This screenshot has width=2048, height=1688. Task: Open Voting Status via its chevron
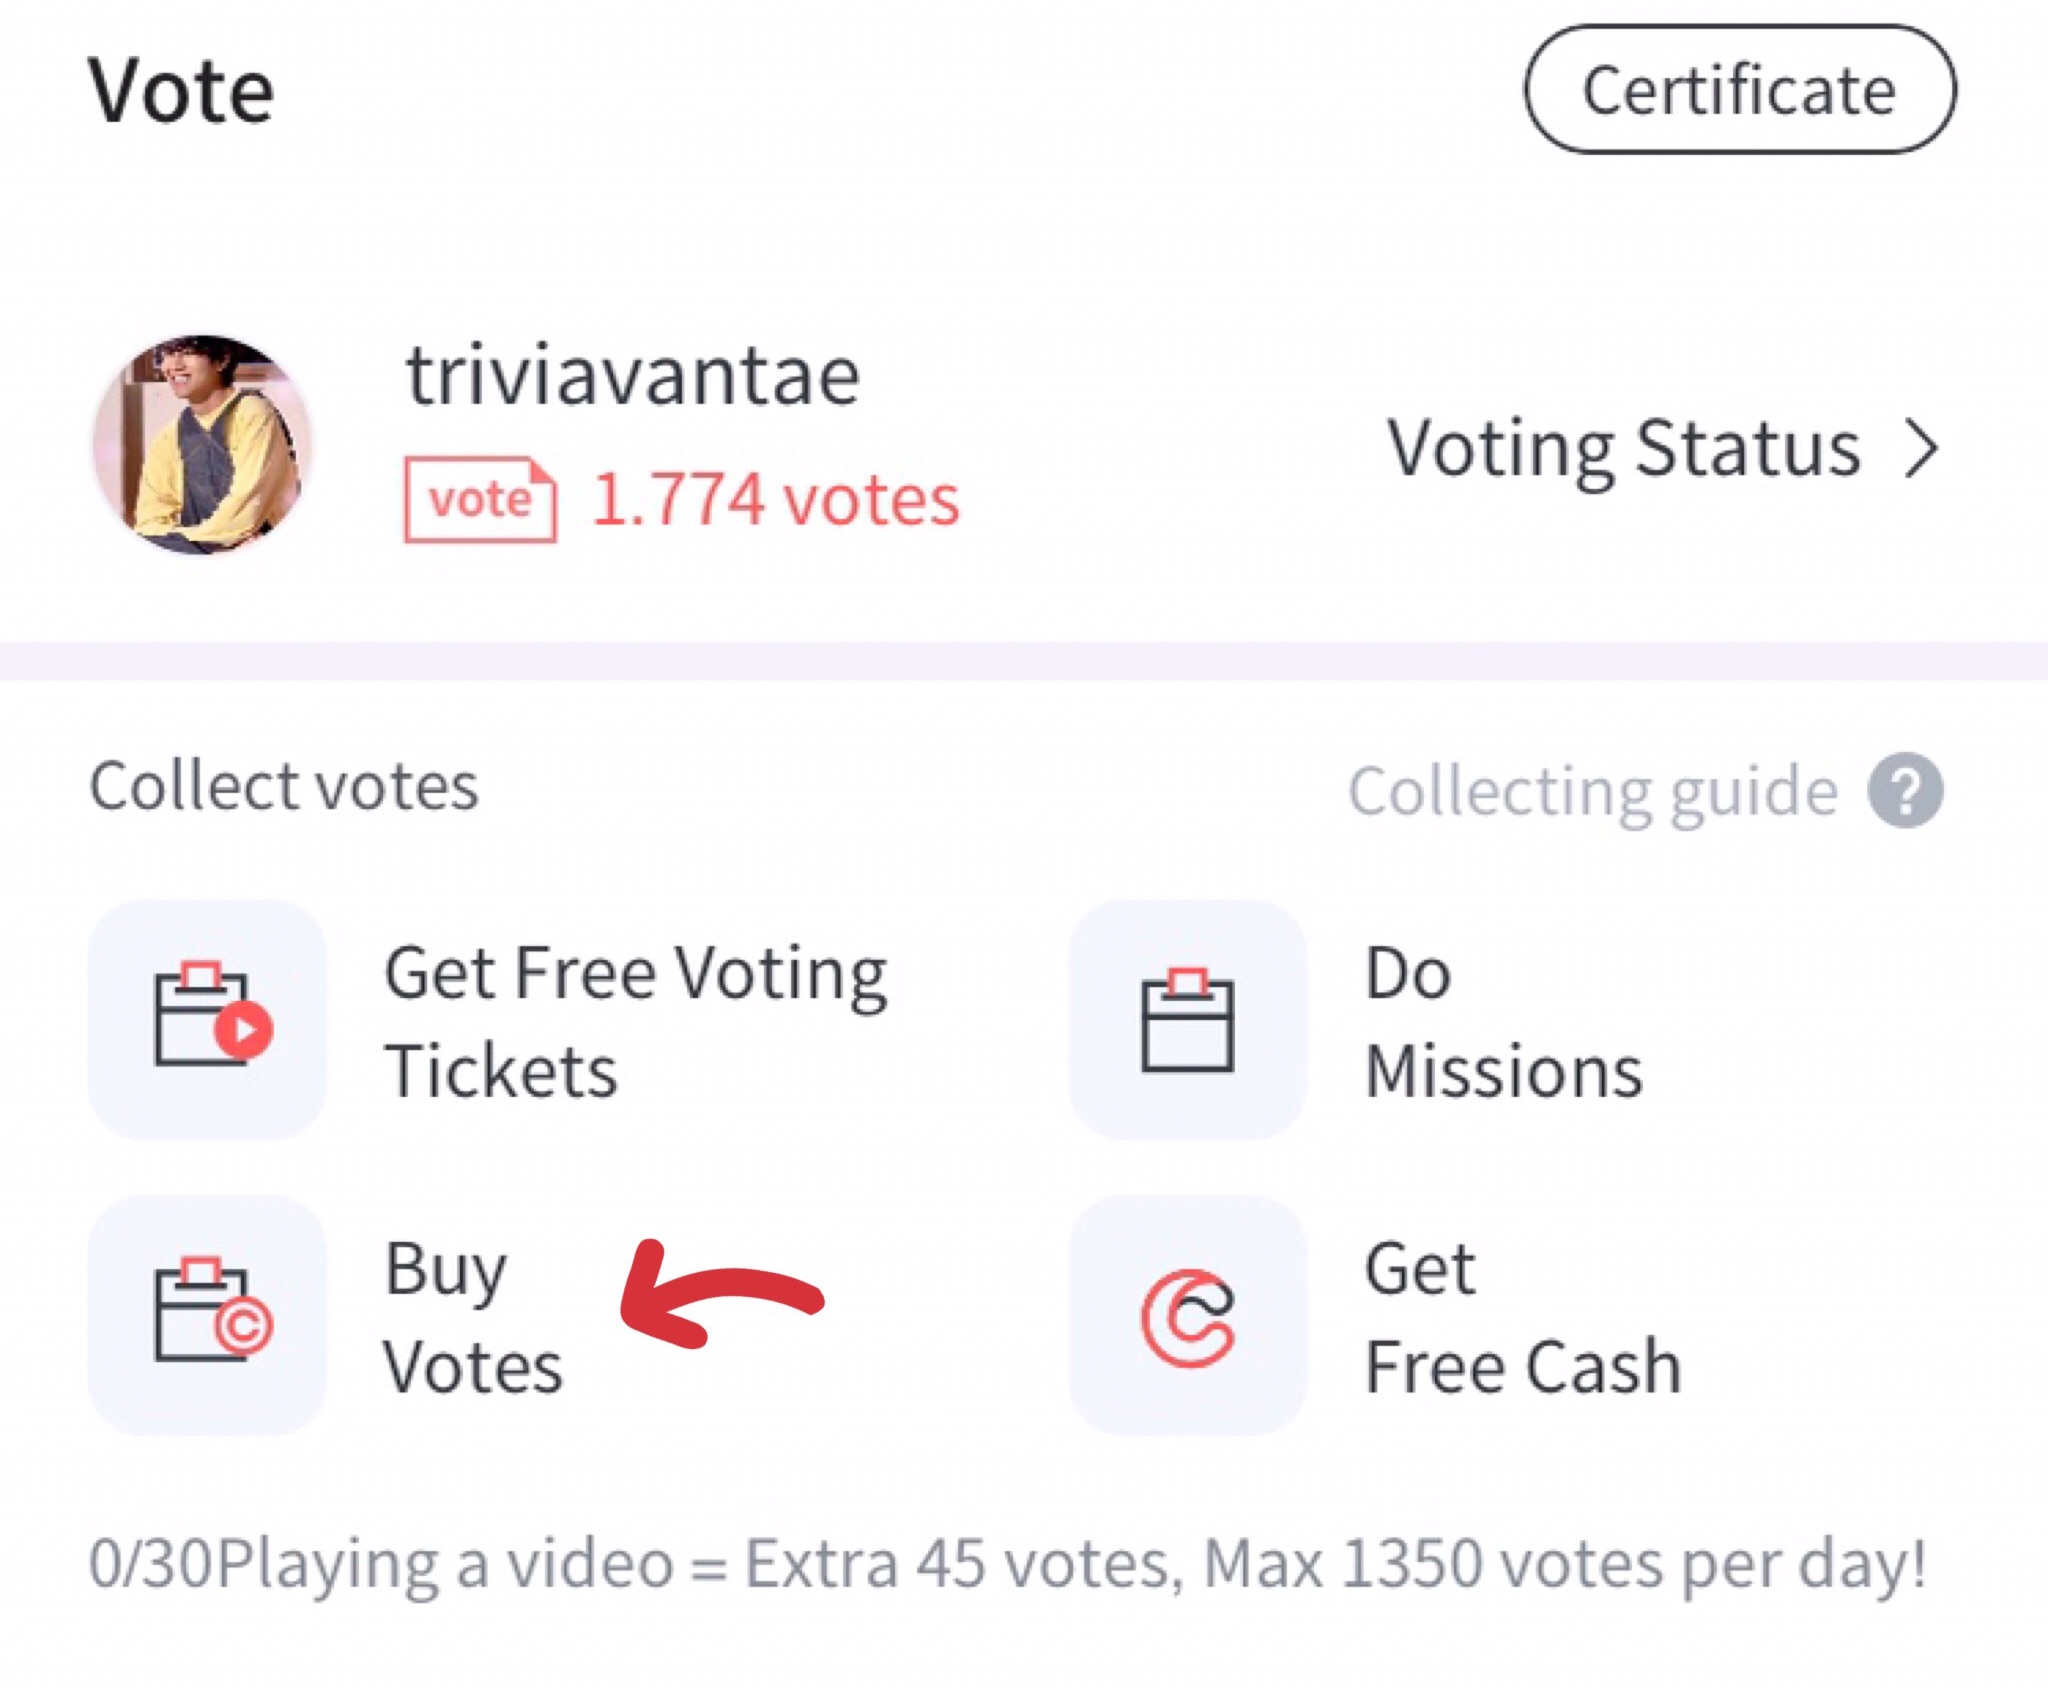(1920, 449)
